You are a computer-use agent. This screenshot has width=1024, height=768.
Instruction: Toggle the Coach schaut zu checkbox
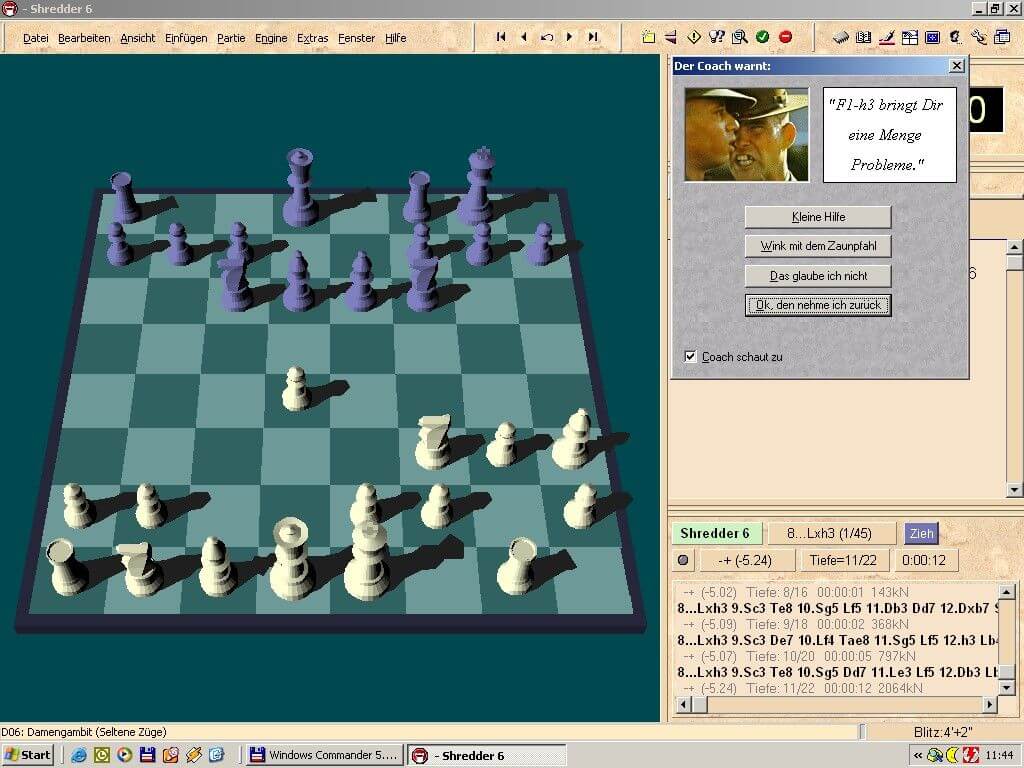point(690,357)
